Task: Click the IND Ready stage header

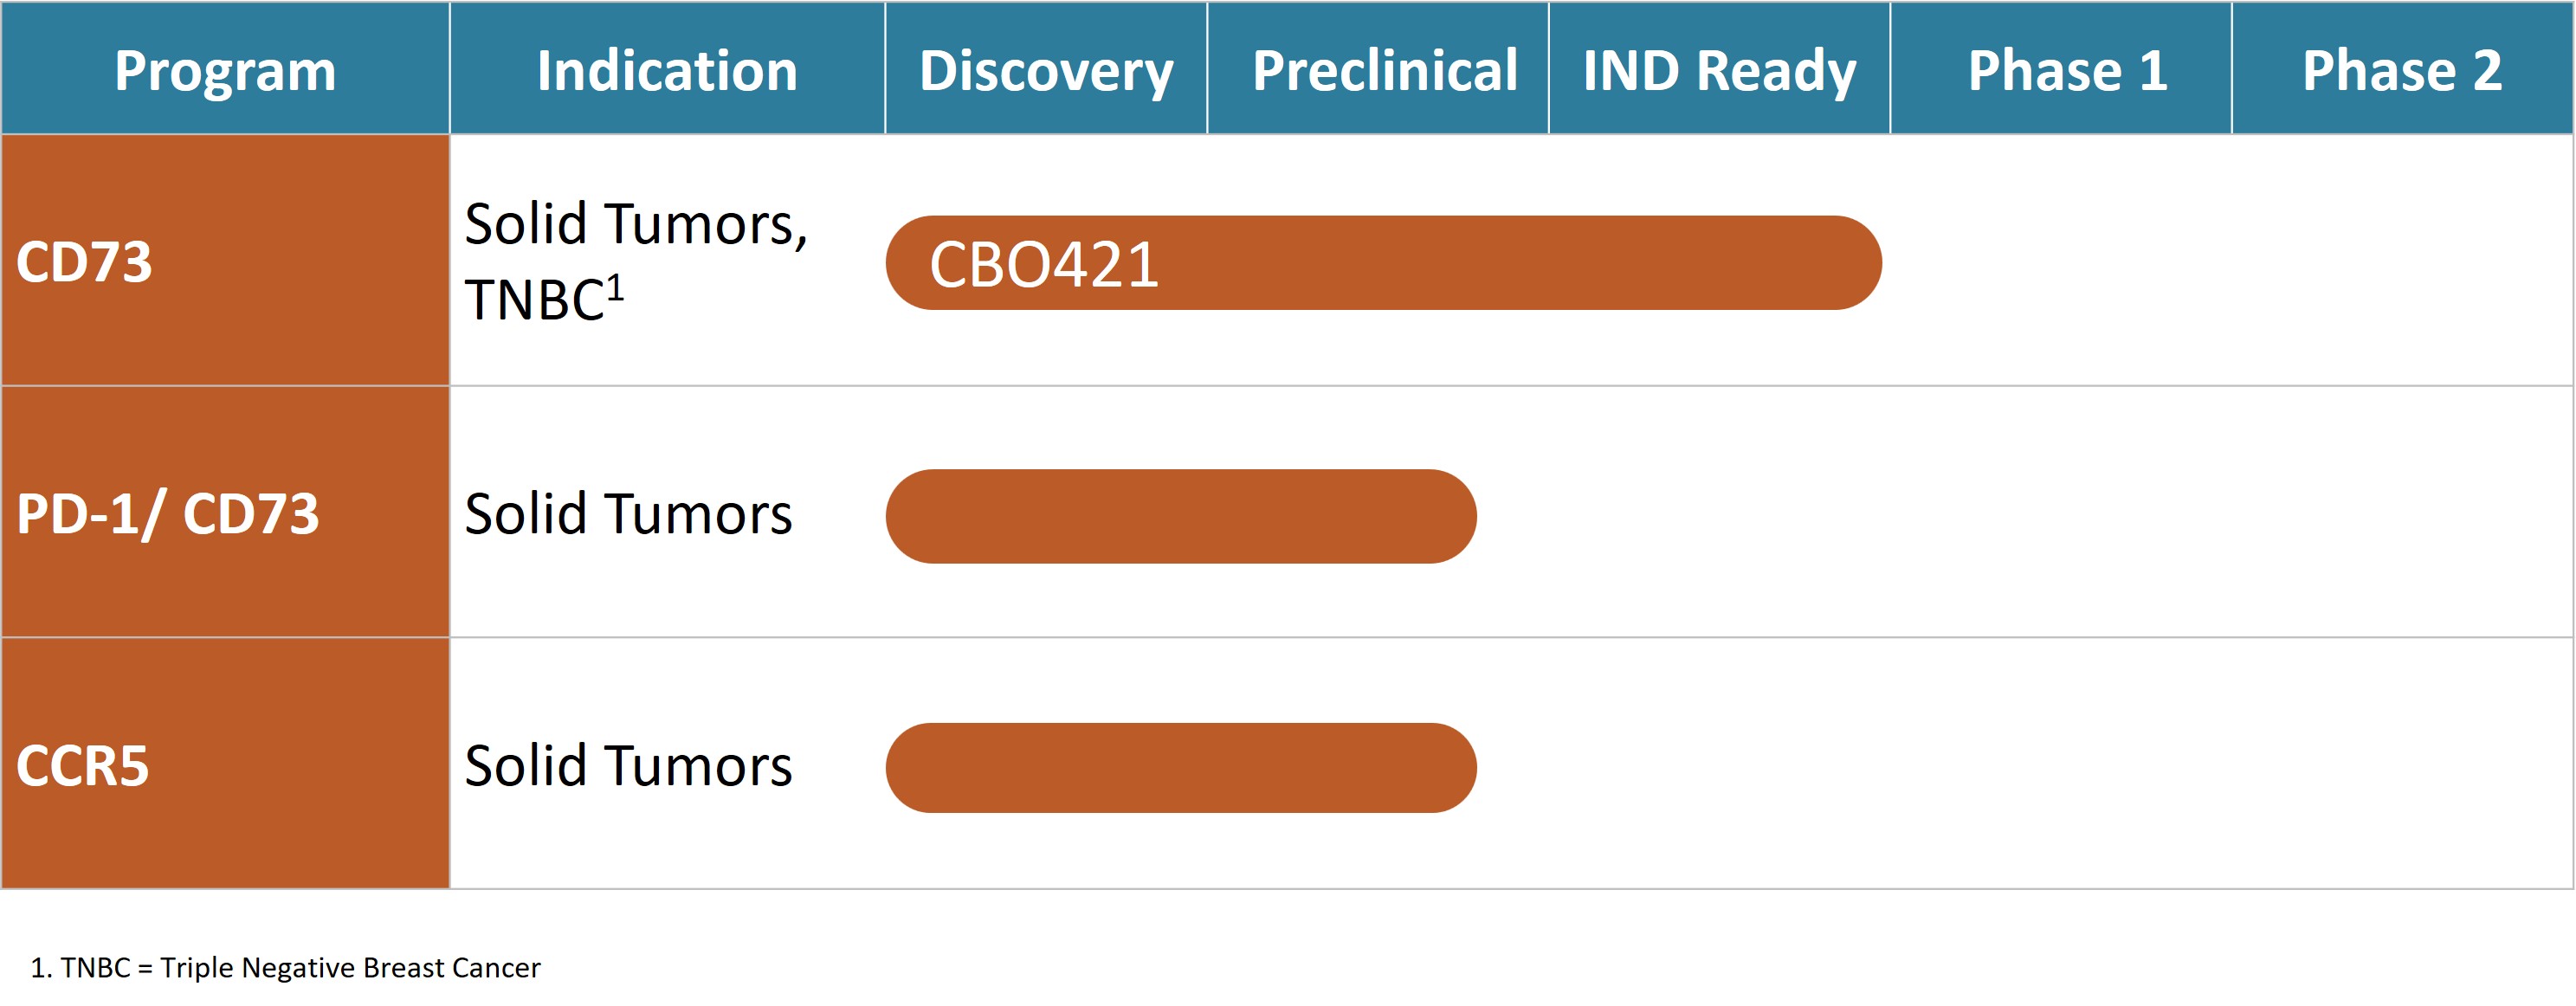Action: coord(1719,70)
